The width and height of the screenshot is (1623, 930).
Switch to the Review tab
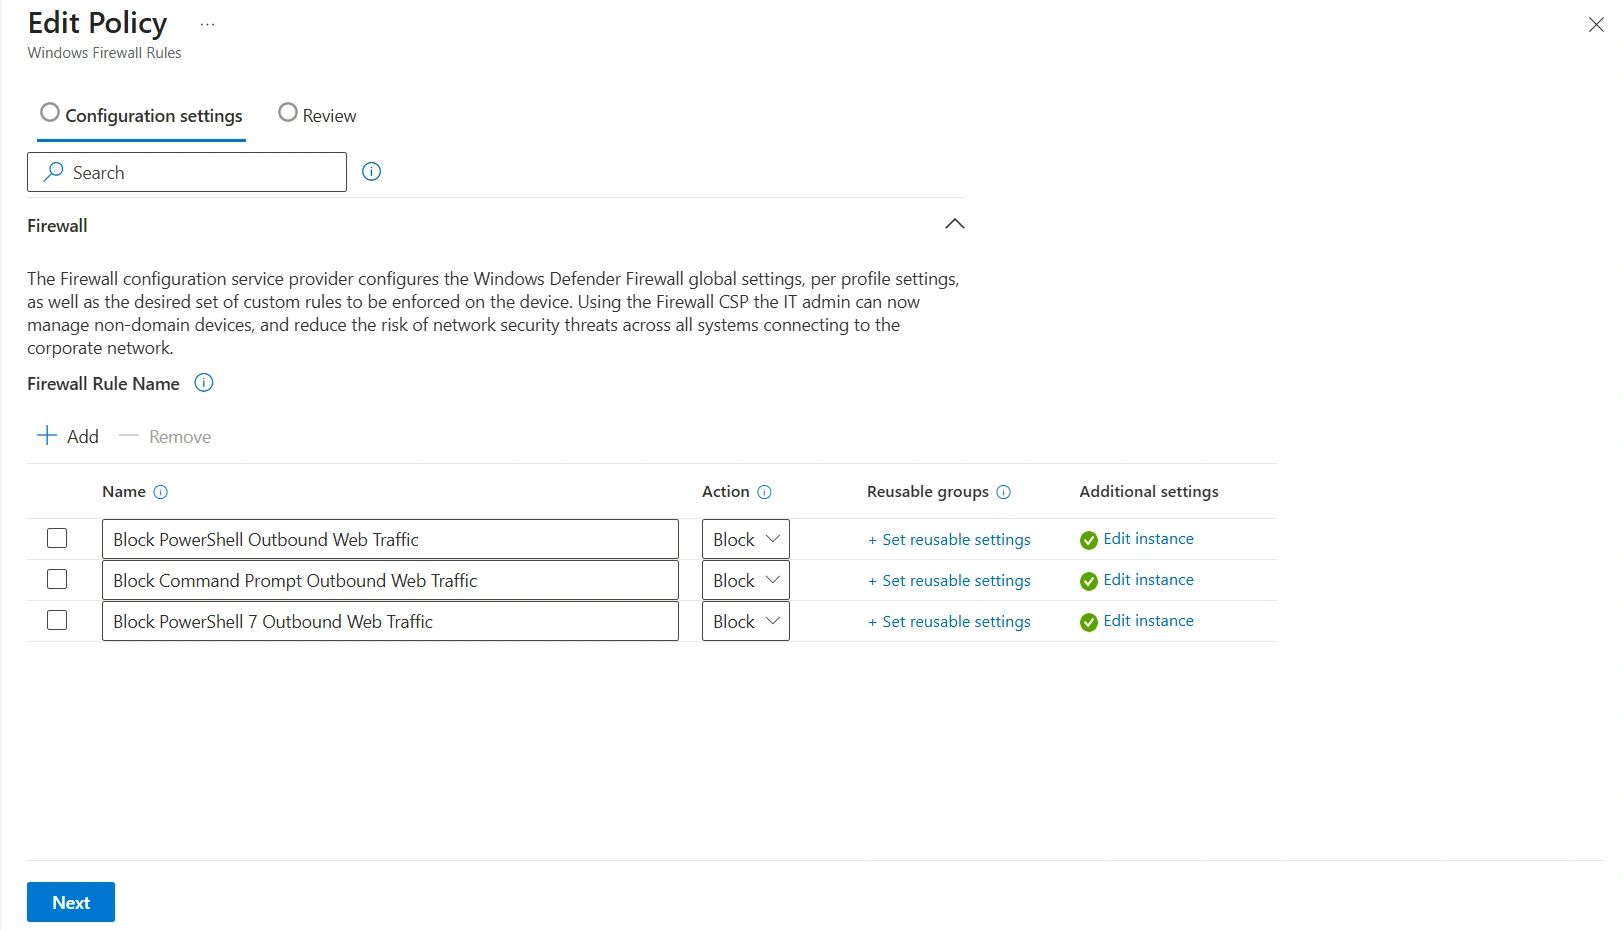pyautogui.click(x=317, y=115)
